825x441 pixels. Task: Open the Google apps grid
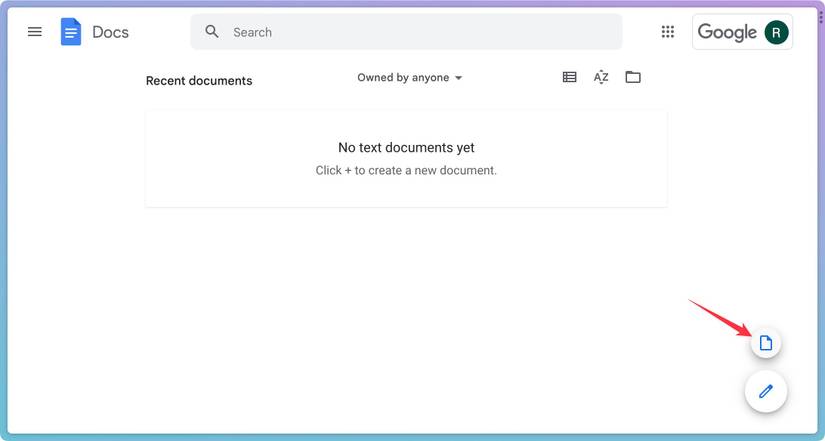(668, 32)
